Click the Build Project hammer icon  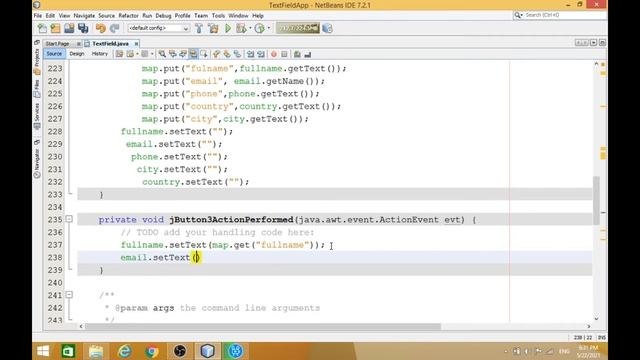pyautogui.click(x=199, y=28)
